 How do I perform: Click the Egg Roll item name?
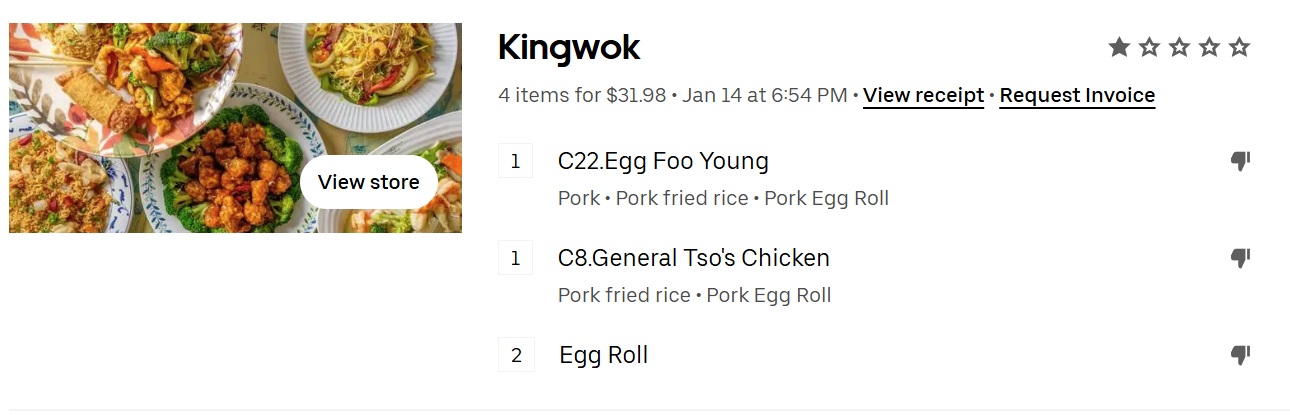603,355
